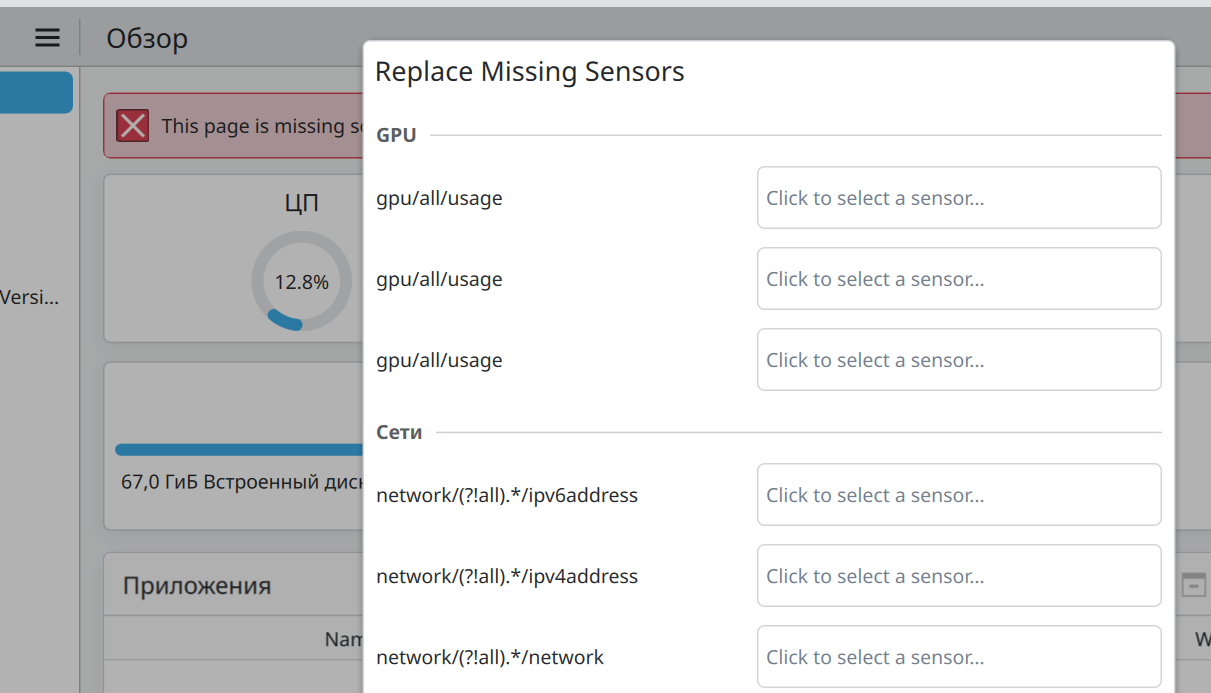Screen dimensions: 1211x693
Task: Select the highlighted blue sidebar item
Action: tap(36, 92)
